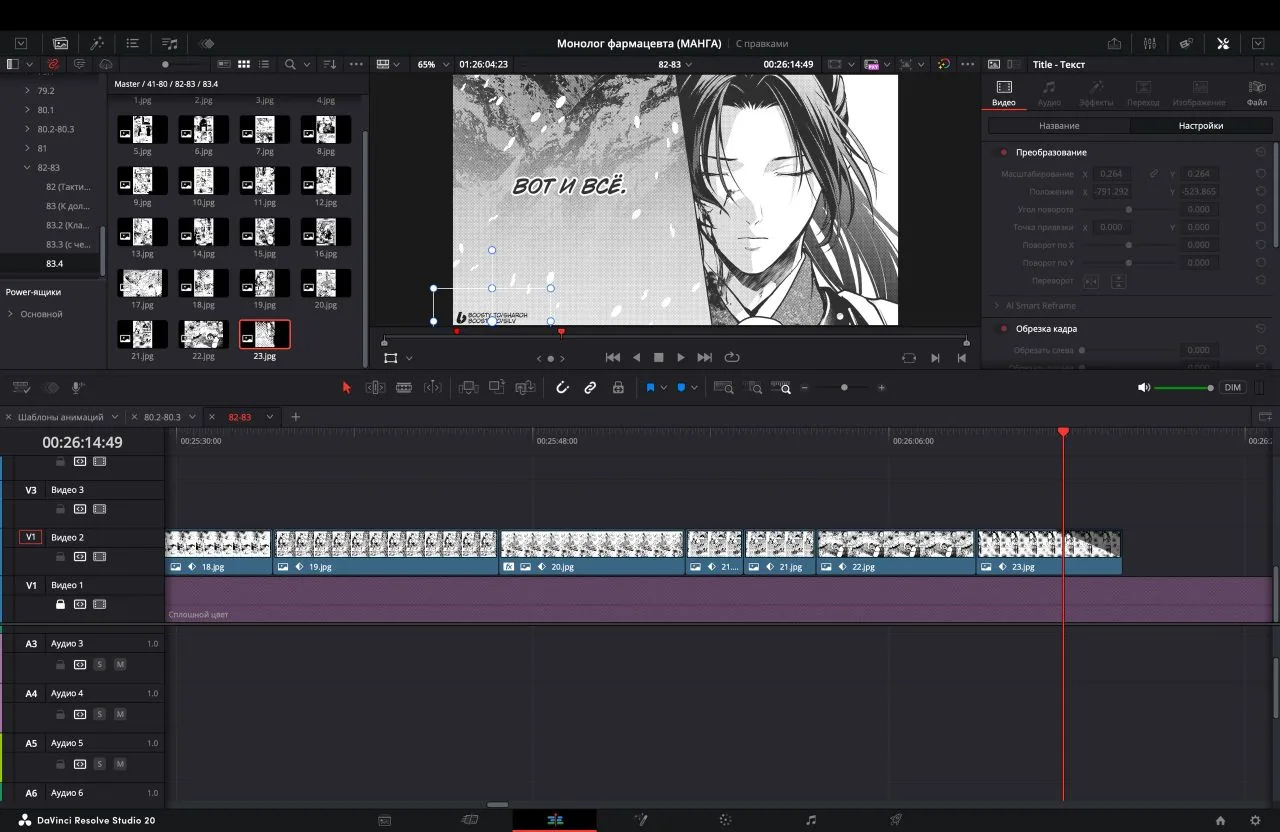Image resolution: width=1280 pixels, height=832 pixels.
Task: Expand the AI Smart Reframe section
Action: [x=996, y=305]
